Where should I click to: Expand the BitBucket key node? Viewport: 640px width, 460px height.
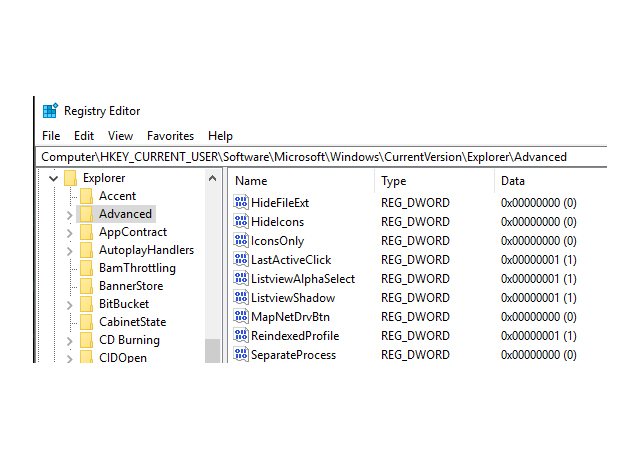point(70,305)
